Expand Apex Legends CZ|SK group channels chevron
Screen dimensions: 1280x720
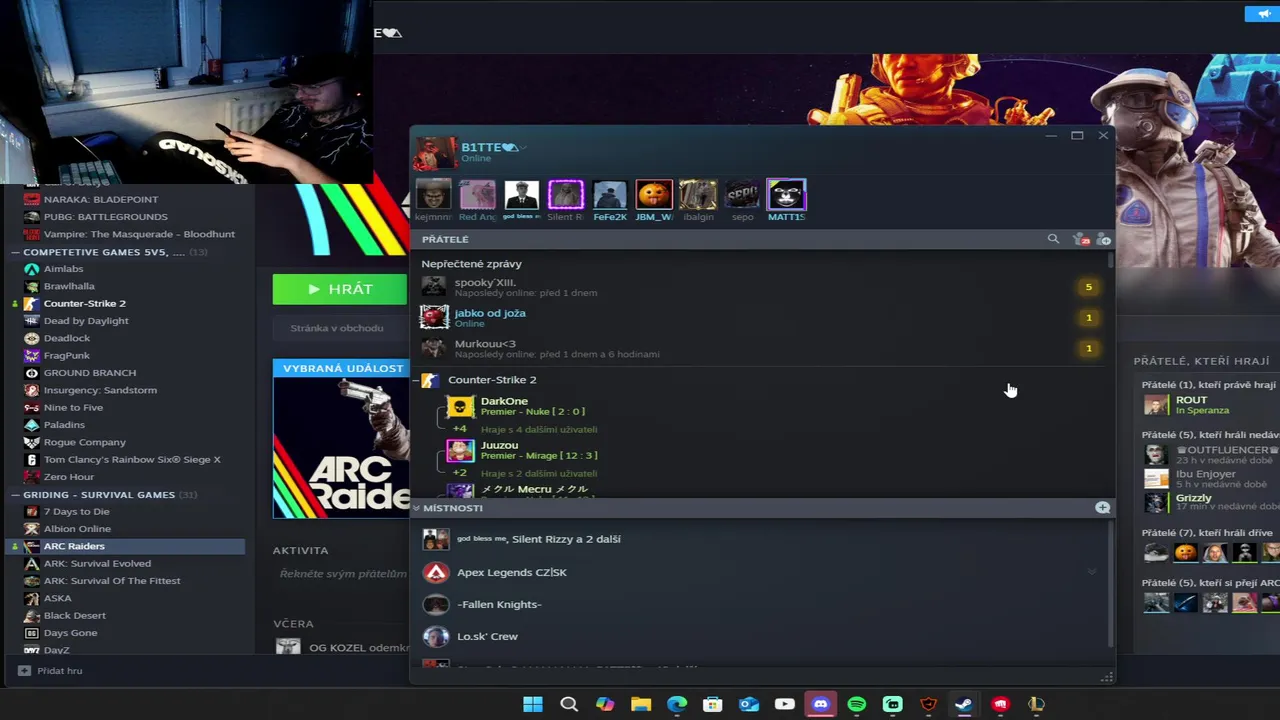tap(1091, 572)
